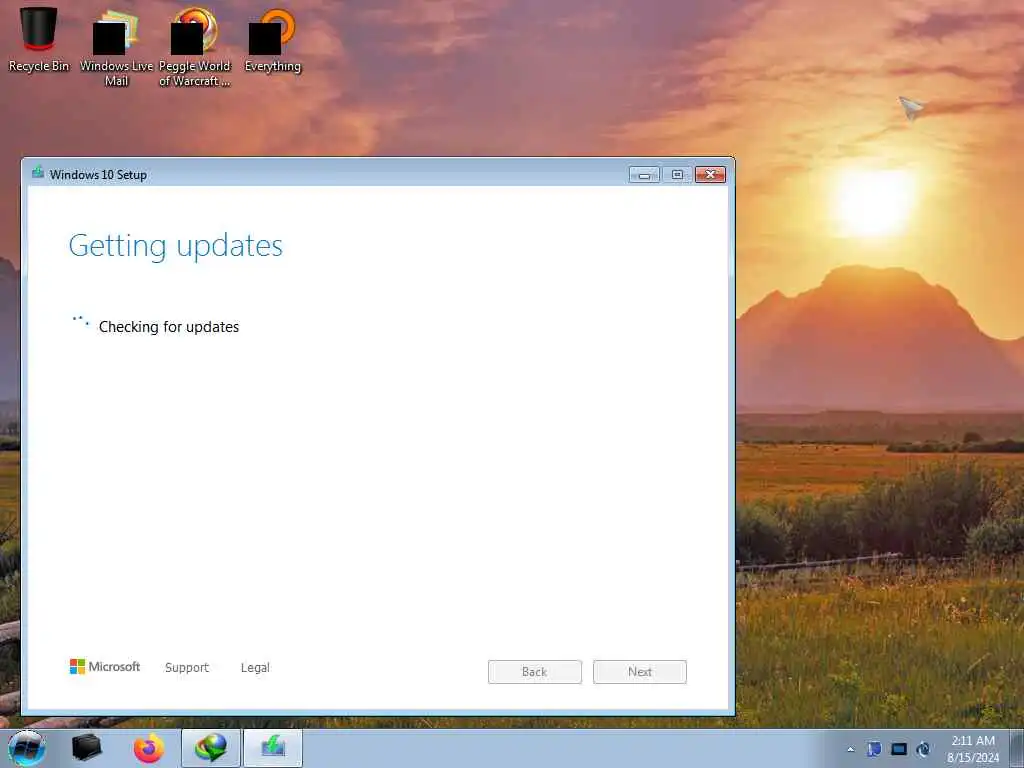The width and height of the screenshot is (1024, 768).
Task: Open the clock showing 2:11 AM
Action: coord(973,749)
